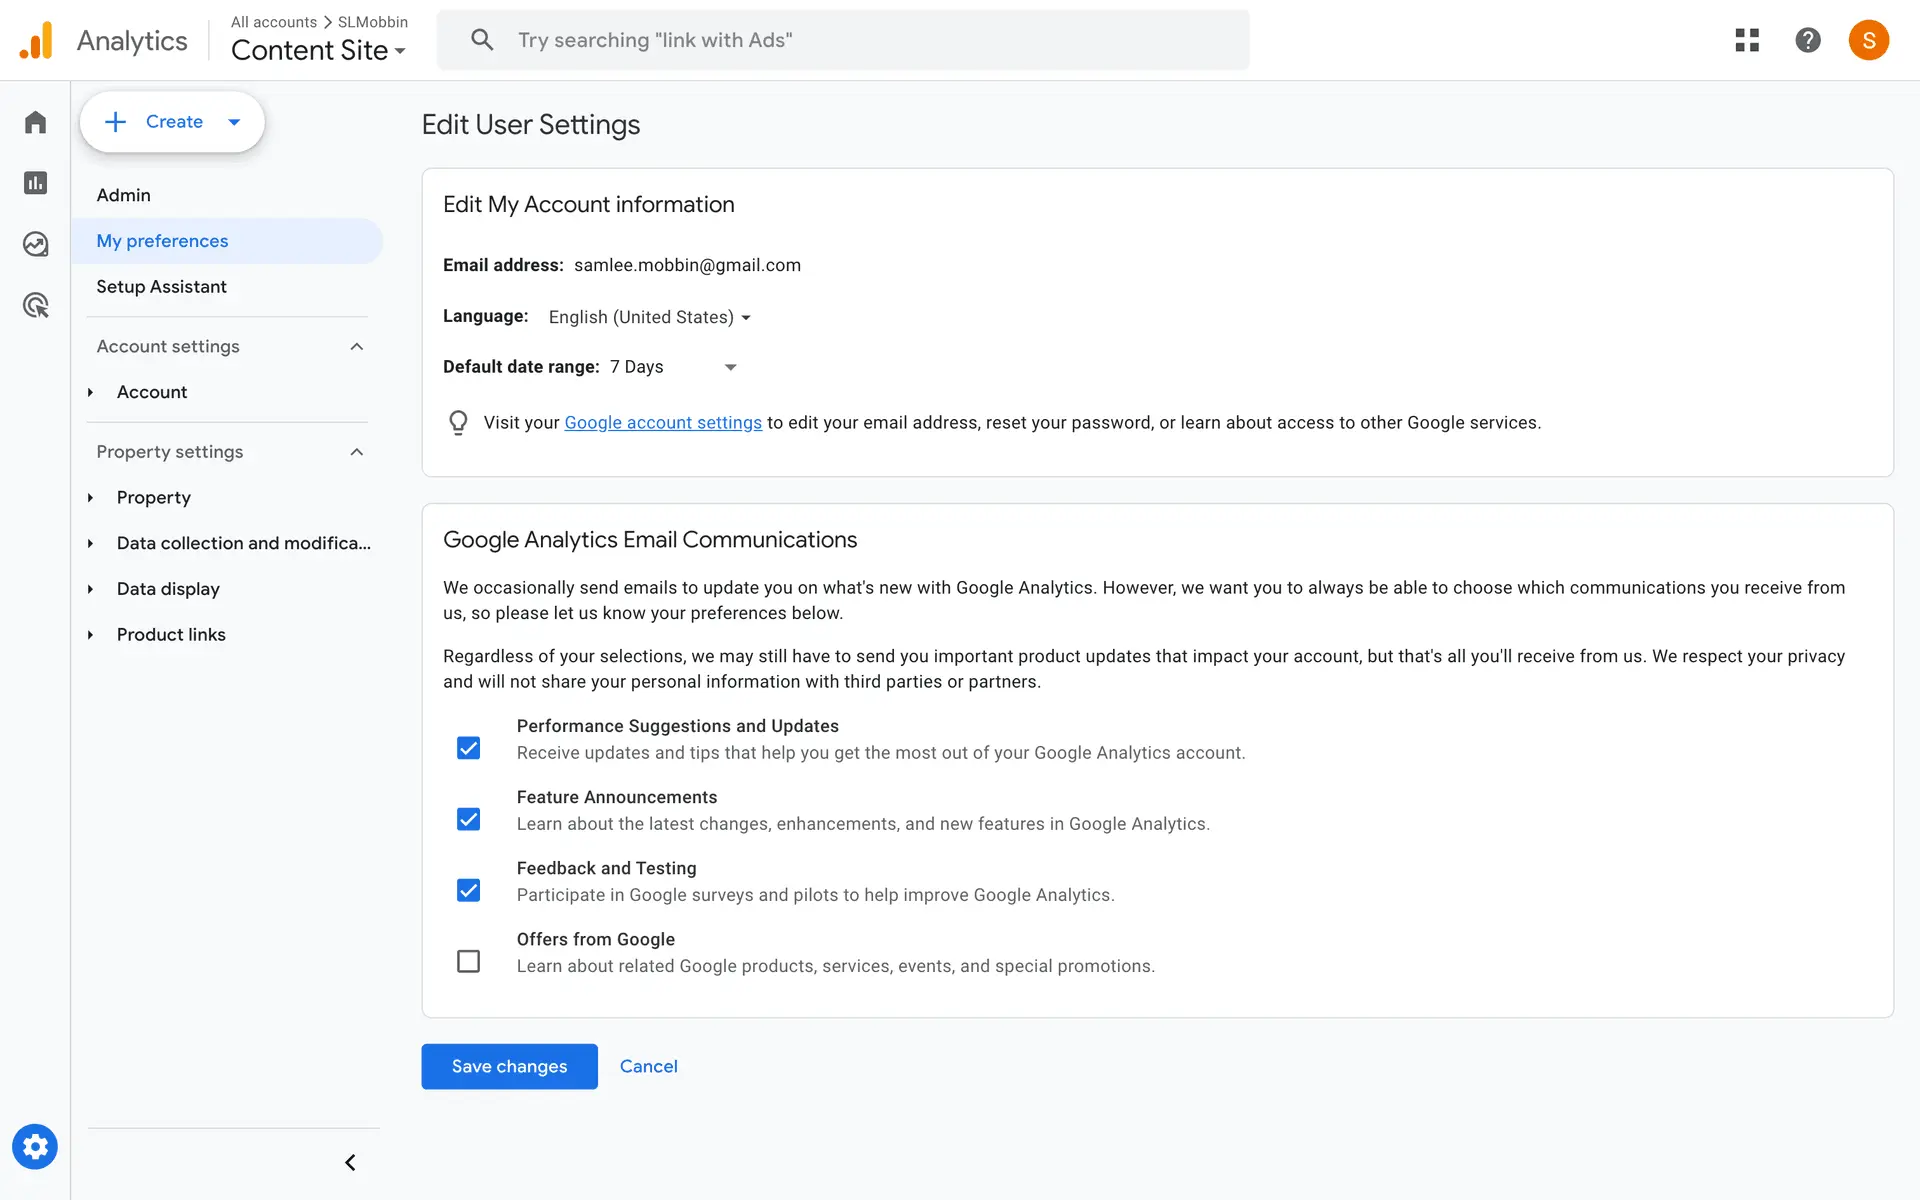Open the Google apps grid icon
Image resolution: width=1920 pixels, height=1200 pixels.
pyautogui.click(x=1747, y=40)
